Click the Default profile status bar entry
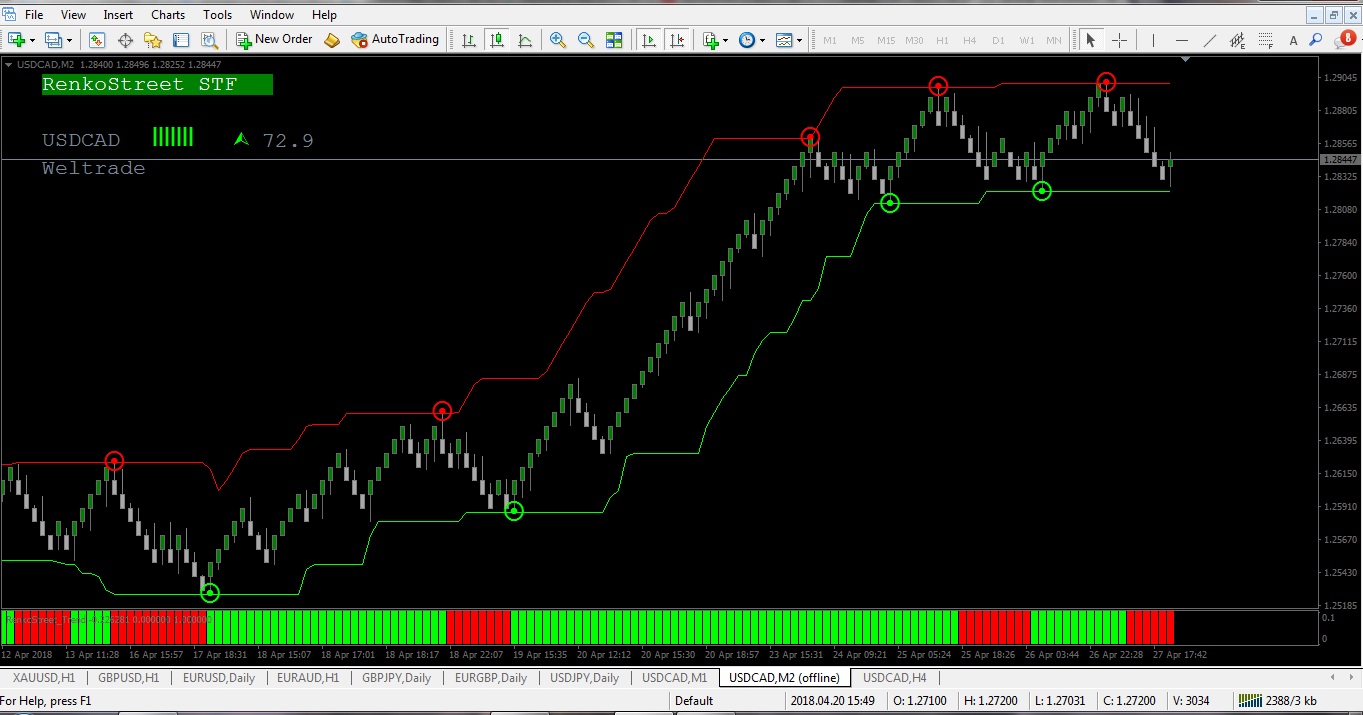Screen dimensions: 1363x715 pyautogui.click(x=694, y=701)
